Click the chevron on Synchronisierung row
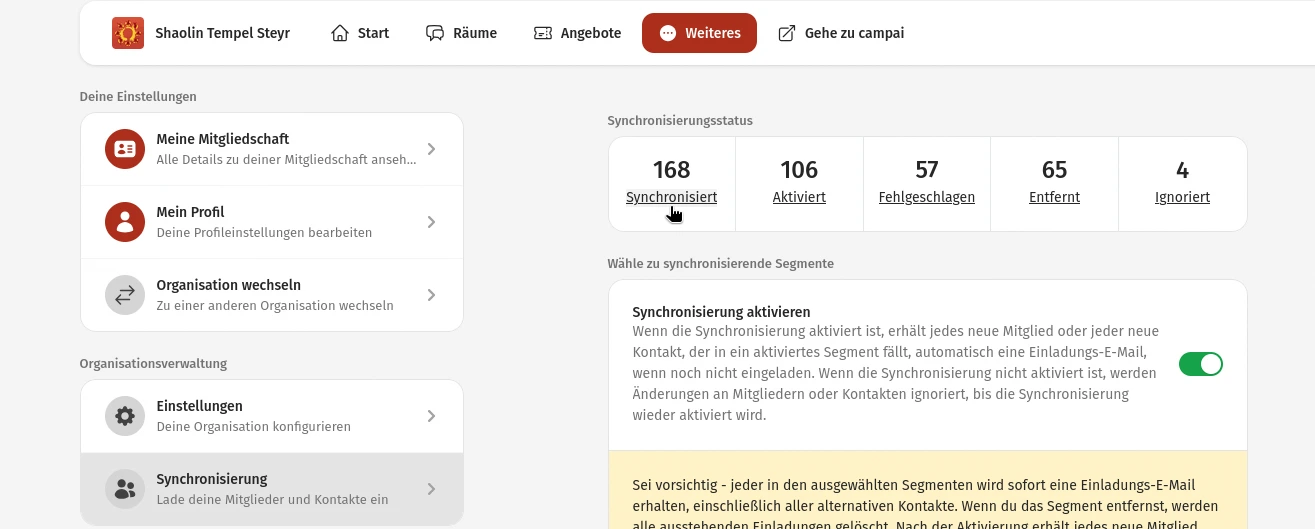Viewport: 1315px width, 529px height. pos(431,489)
